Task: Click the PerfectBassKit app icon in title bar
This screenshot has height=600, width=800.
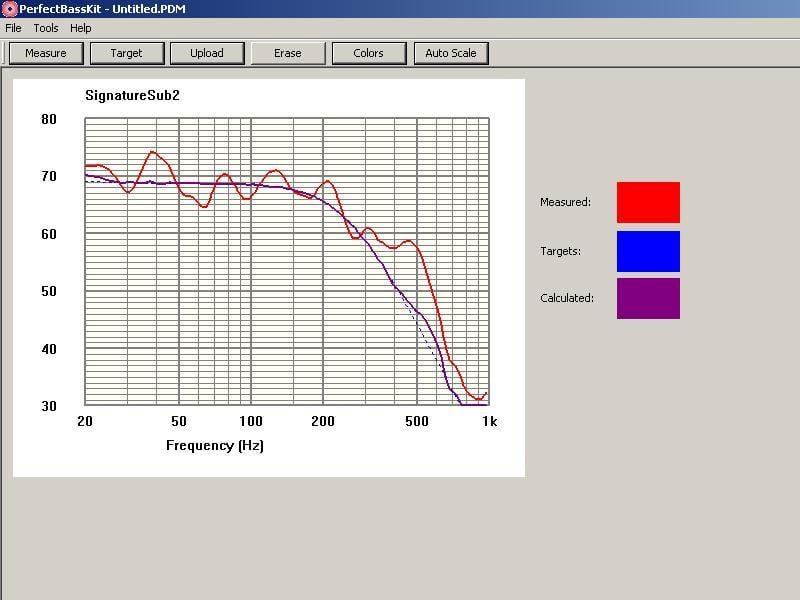Action: [10, 9]
